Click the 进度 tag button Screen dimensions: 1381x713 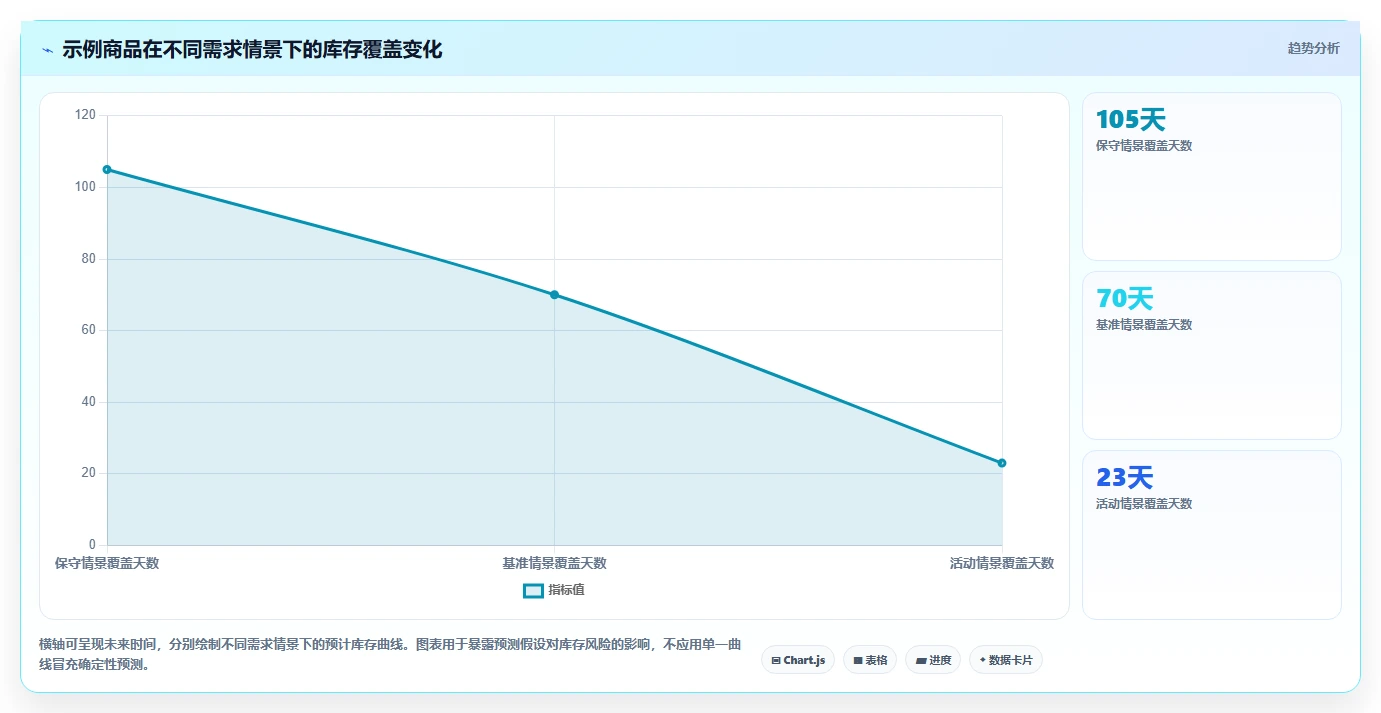click(x=933, y=660)
